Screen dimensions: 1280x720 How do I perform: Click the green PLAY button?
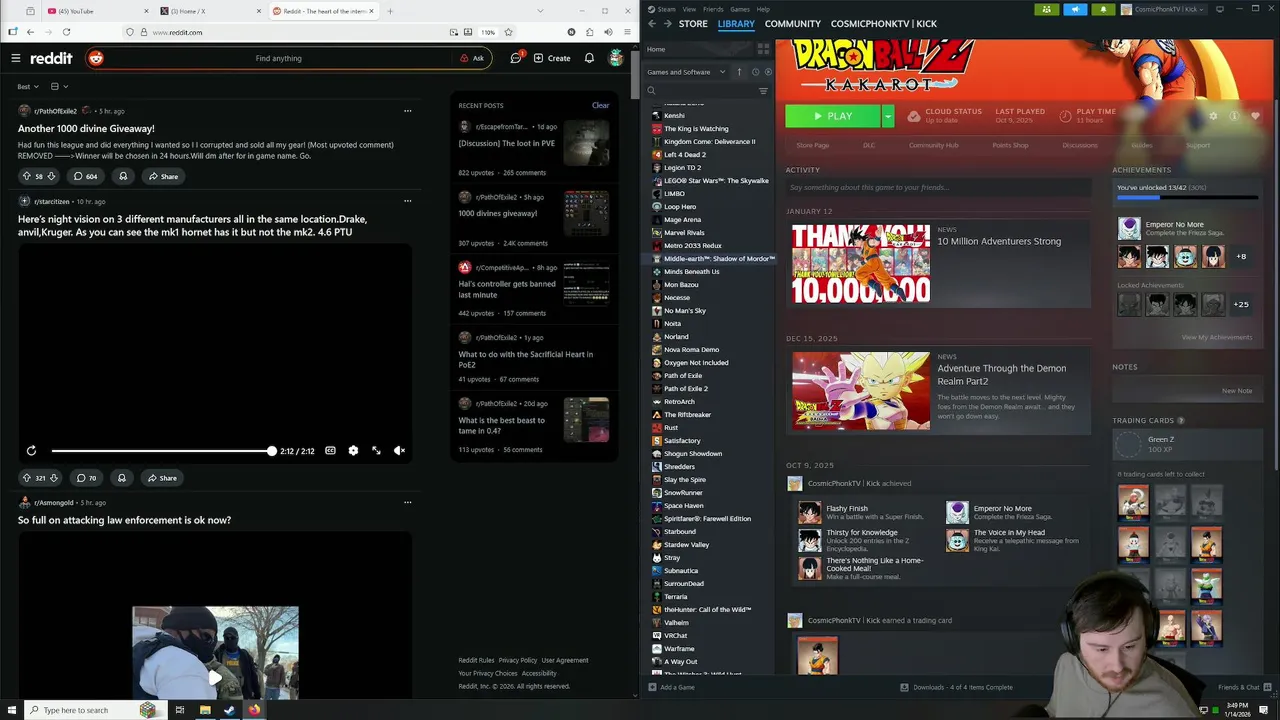click(x=833, y=116)
